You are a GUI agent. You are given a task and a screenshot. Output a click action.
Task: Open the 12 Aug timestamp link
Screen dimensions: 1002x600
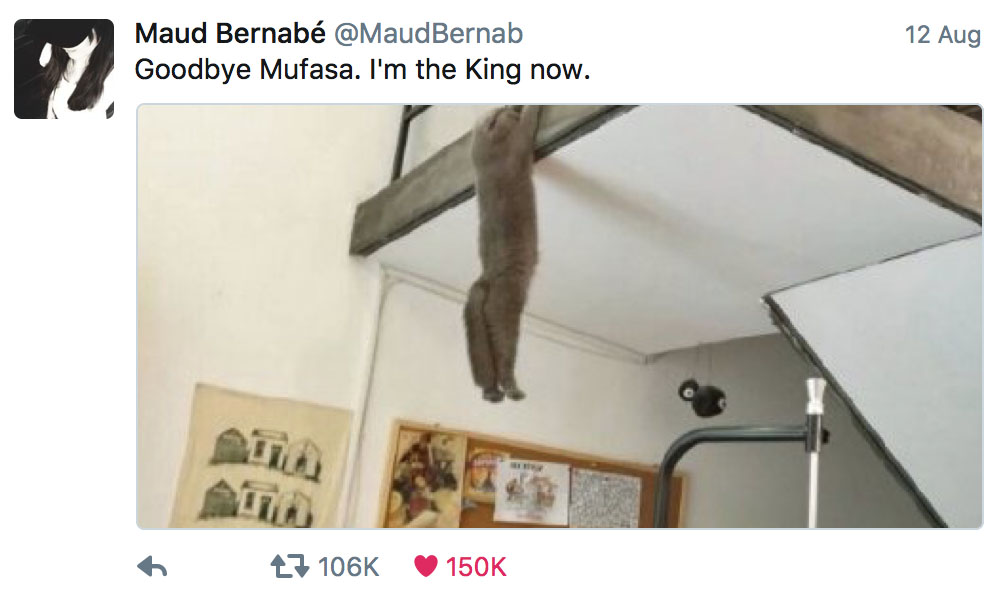[943, 35]
